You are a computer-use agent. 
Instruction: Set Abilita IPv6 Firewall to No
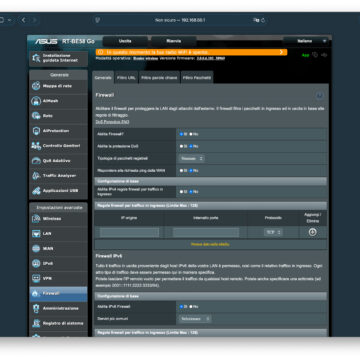(x=191, y=306)
